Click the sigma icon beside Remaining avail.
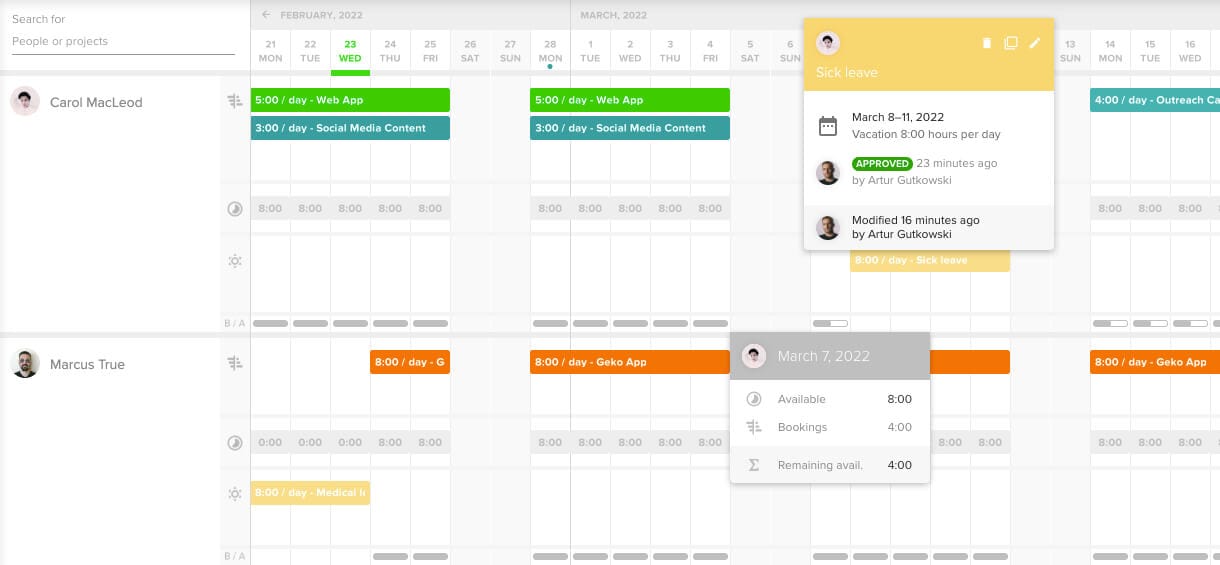Viewport: 1220px width, 565px height. [x=754, y=465]
